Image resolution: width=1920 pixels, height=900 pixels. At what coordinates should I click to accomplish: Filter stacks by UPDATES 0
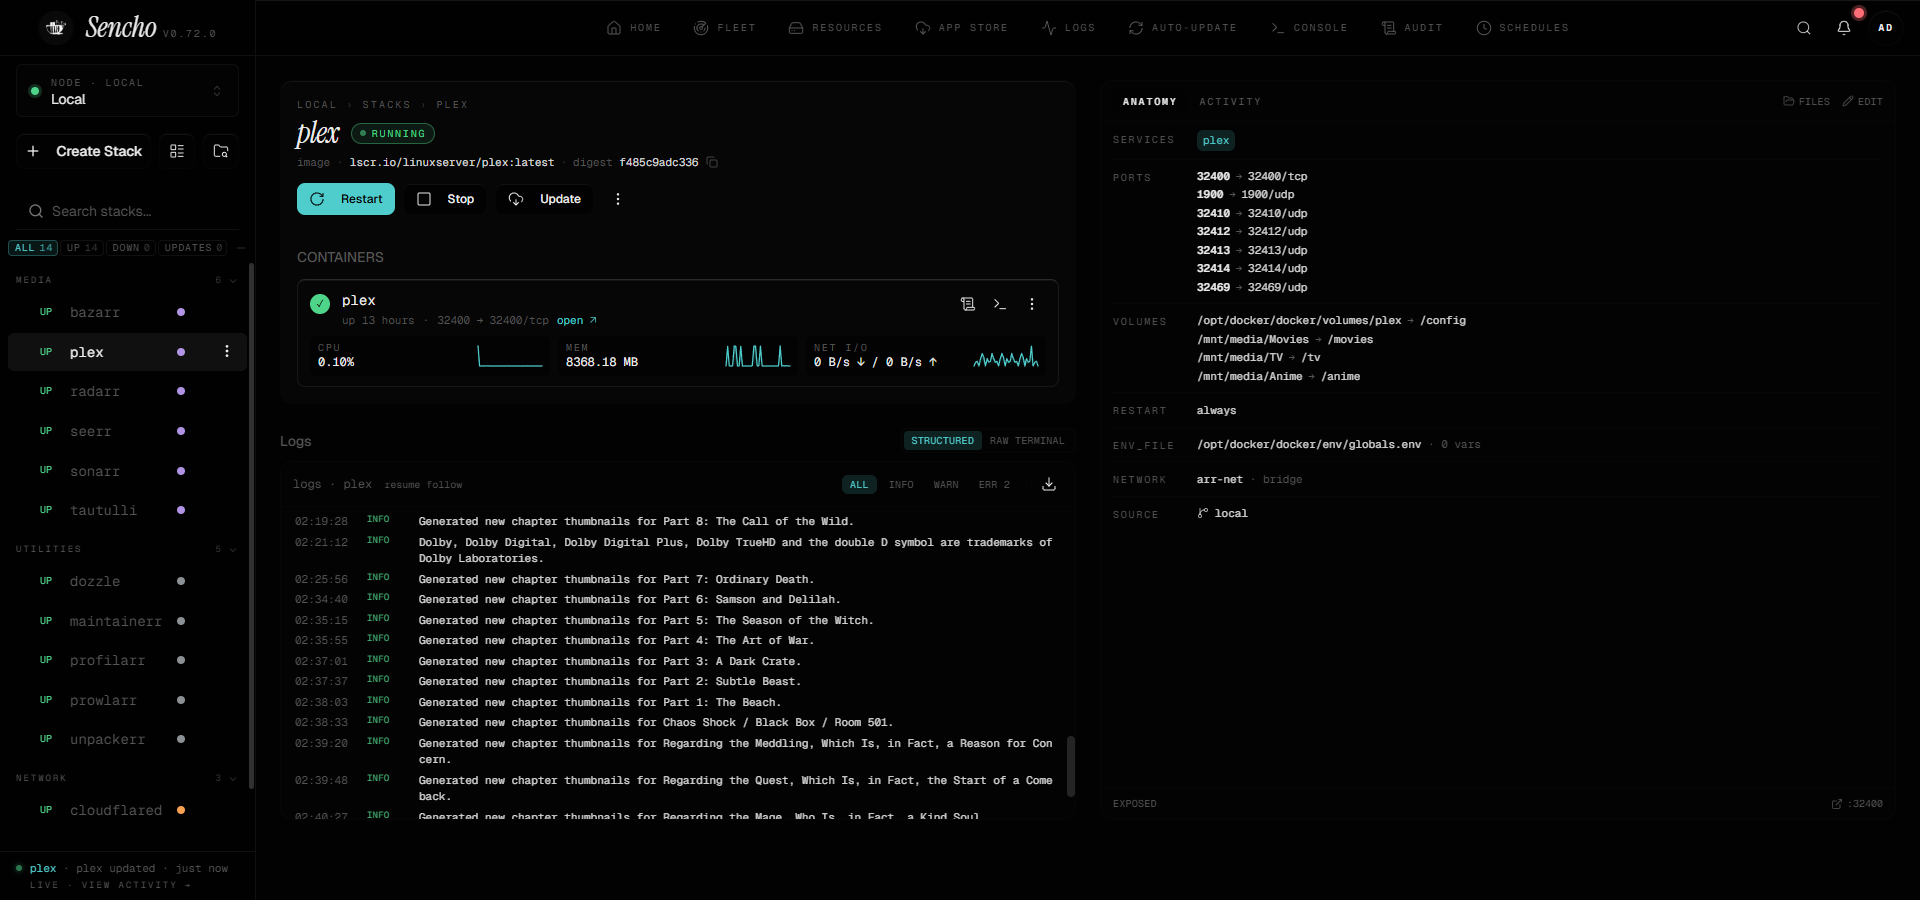(193, 248)
